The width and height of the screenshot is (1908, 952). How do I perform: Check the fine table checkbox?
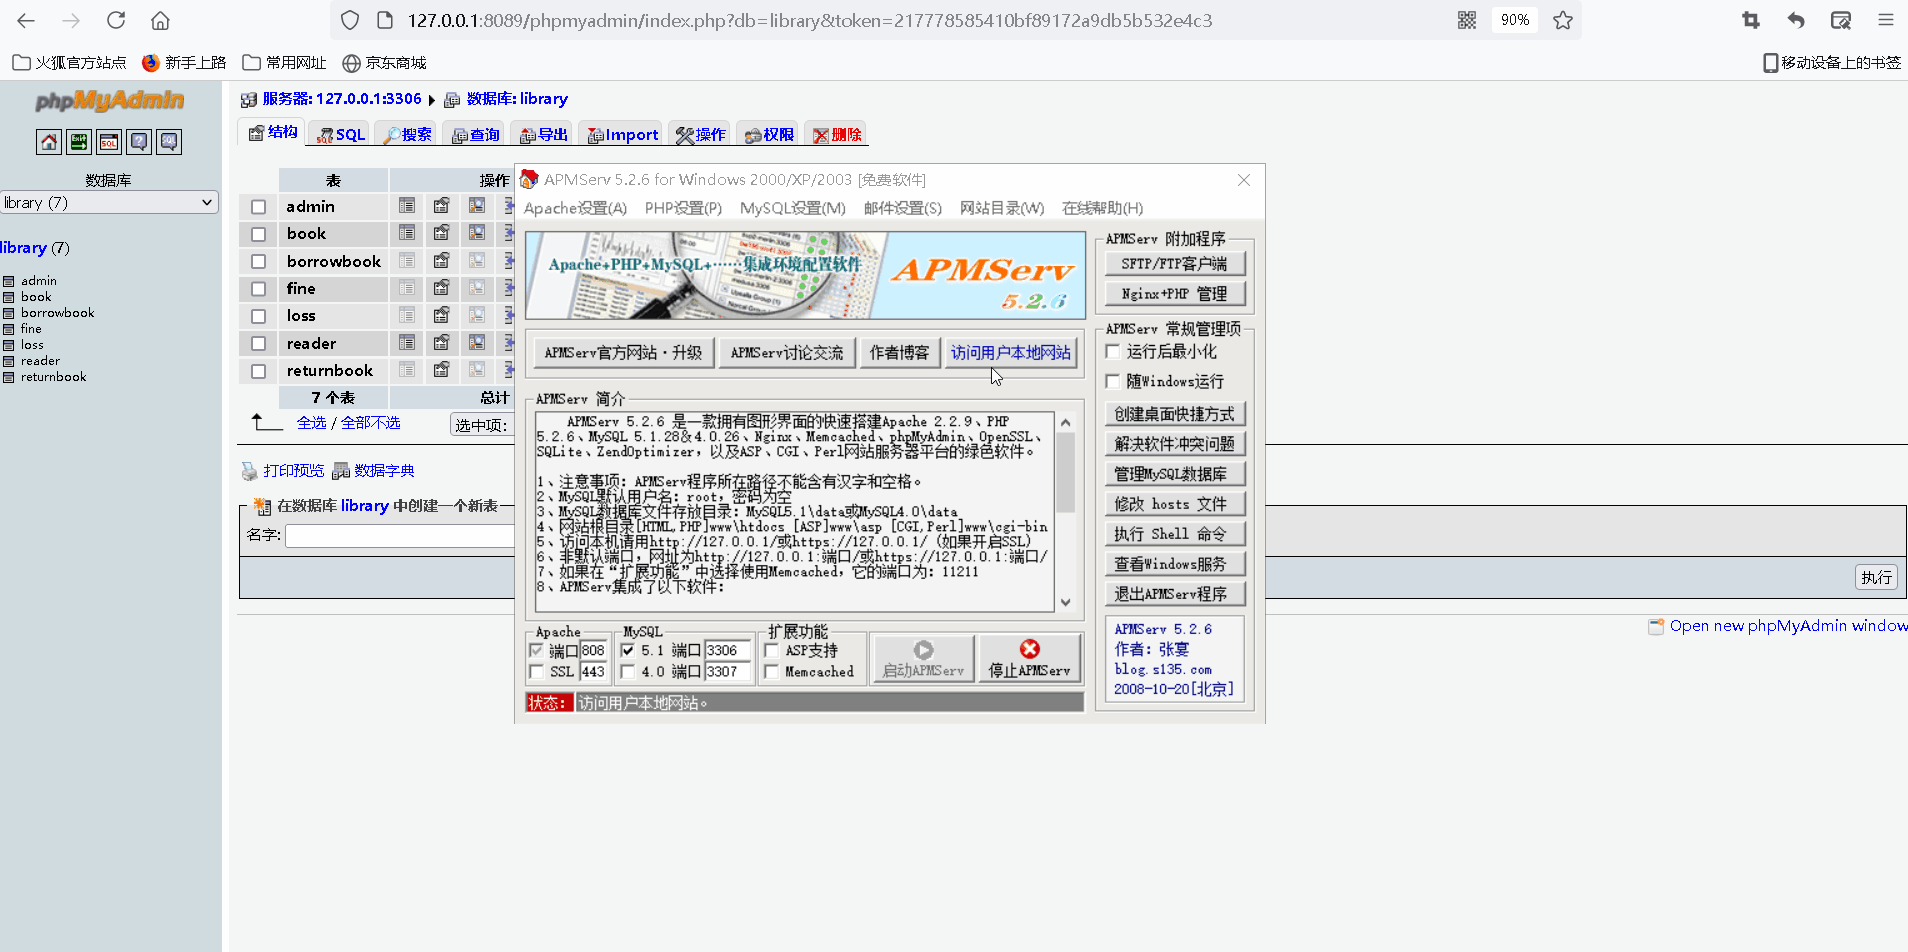coord(259,289)
